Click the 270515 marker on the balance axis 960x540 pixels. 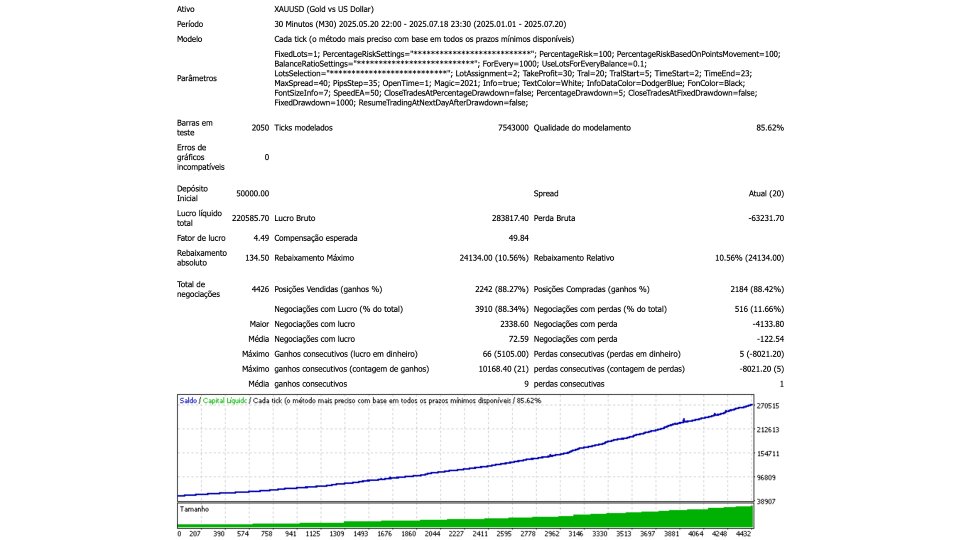click(768, 406)
